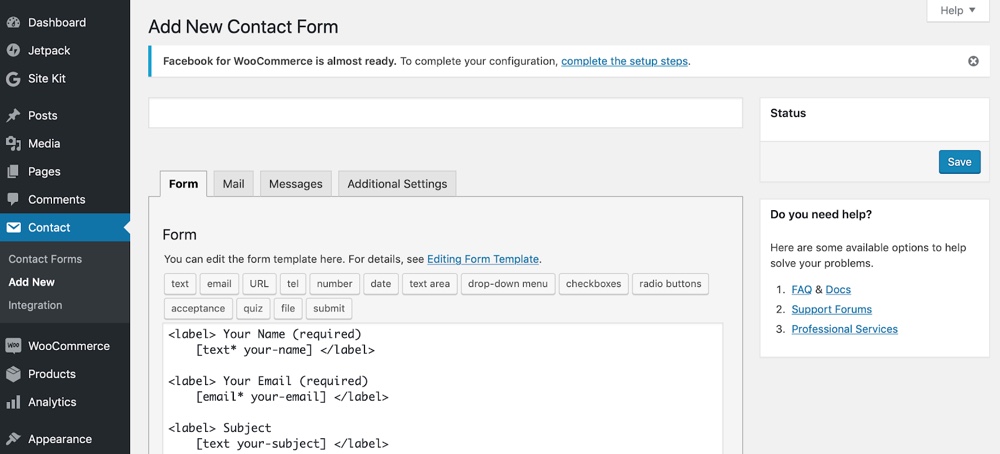Insert a number tag
The height and width of the screenshot is (454, 1000).
[335, 284]
